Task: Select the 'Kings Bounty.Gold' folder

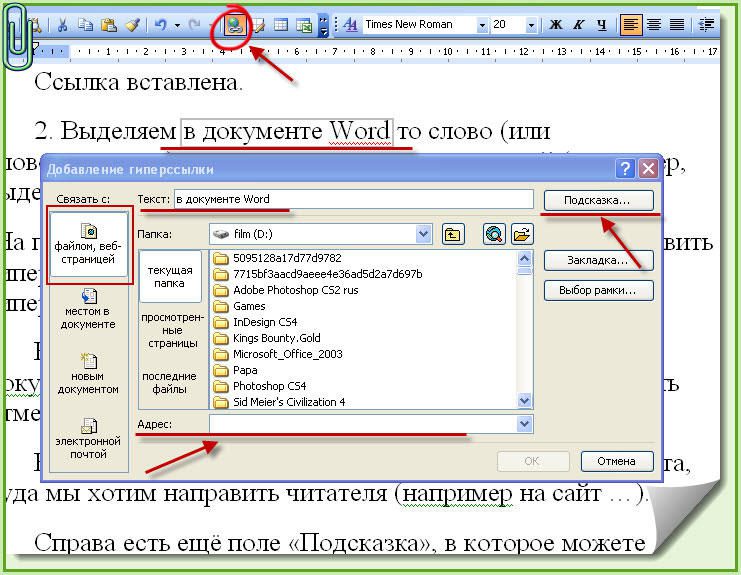Action: (267, 338)
